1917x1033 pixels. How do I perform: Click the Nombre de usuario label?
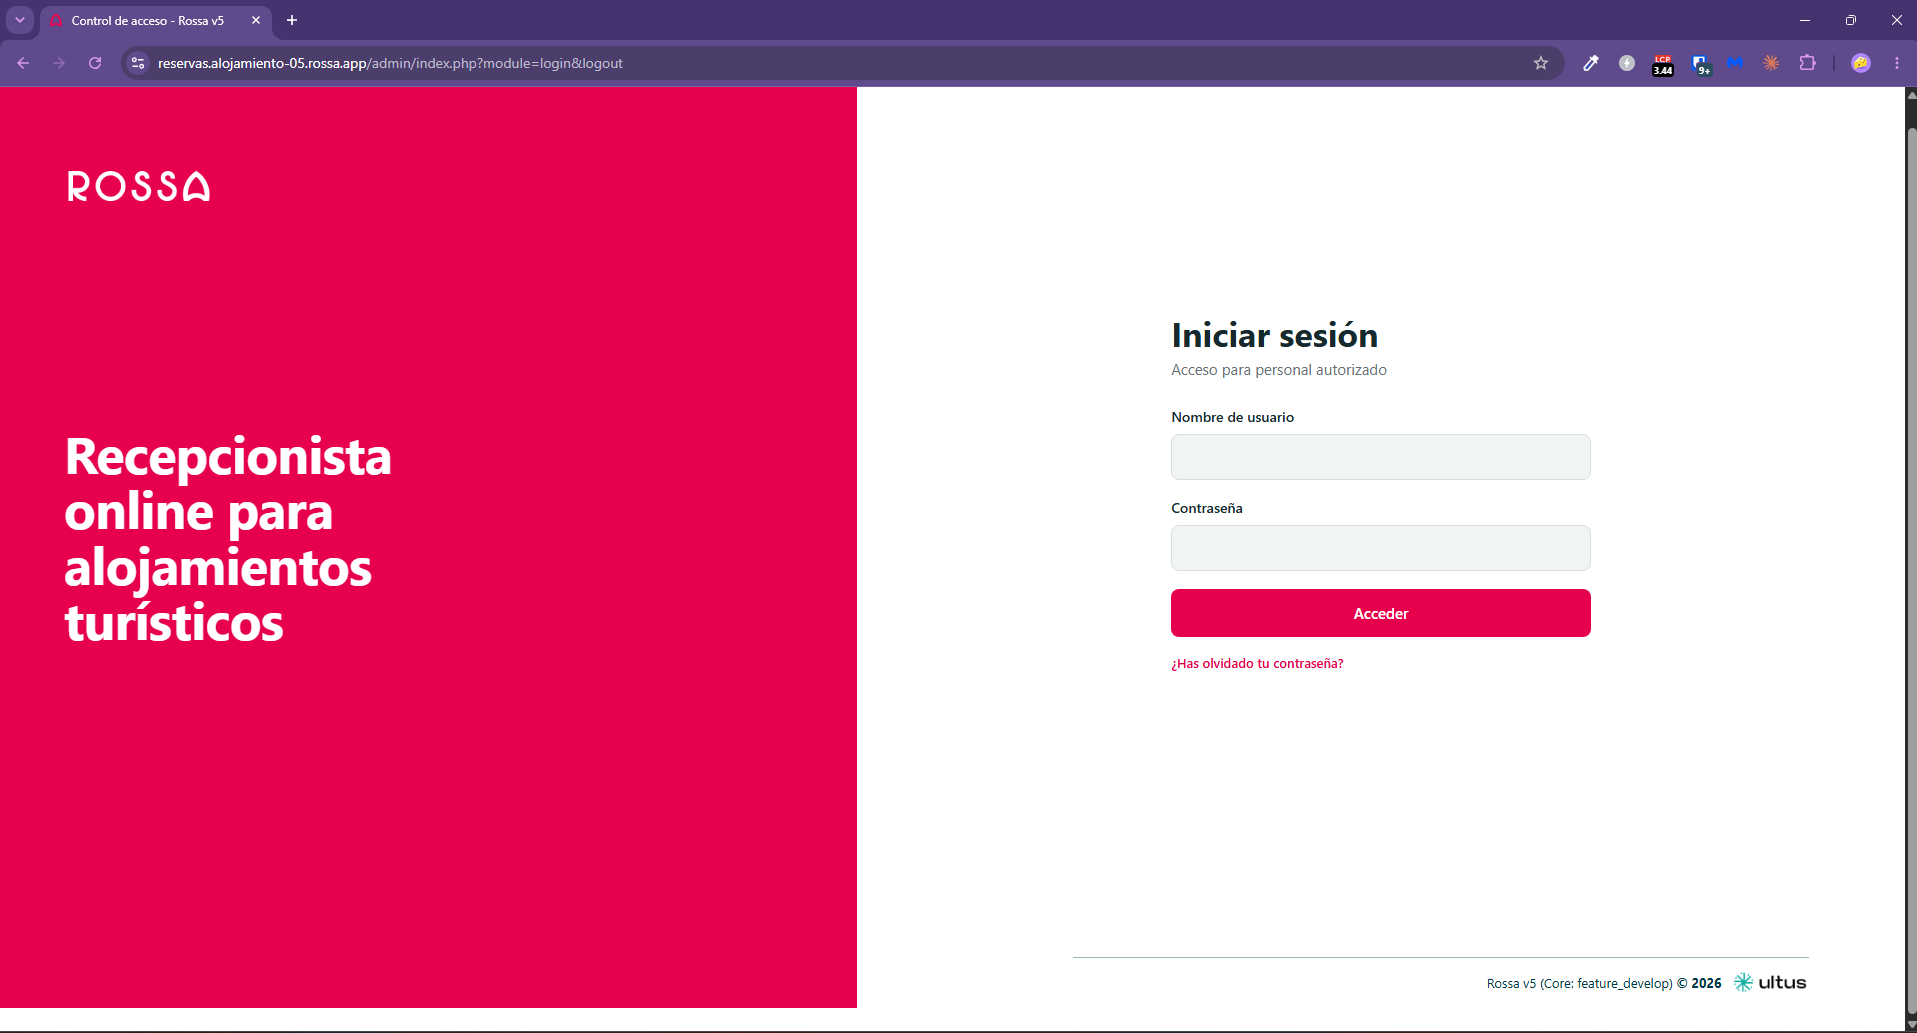coord(1232,417)
